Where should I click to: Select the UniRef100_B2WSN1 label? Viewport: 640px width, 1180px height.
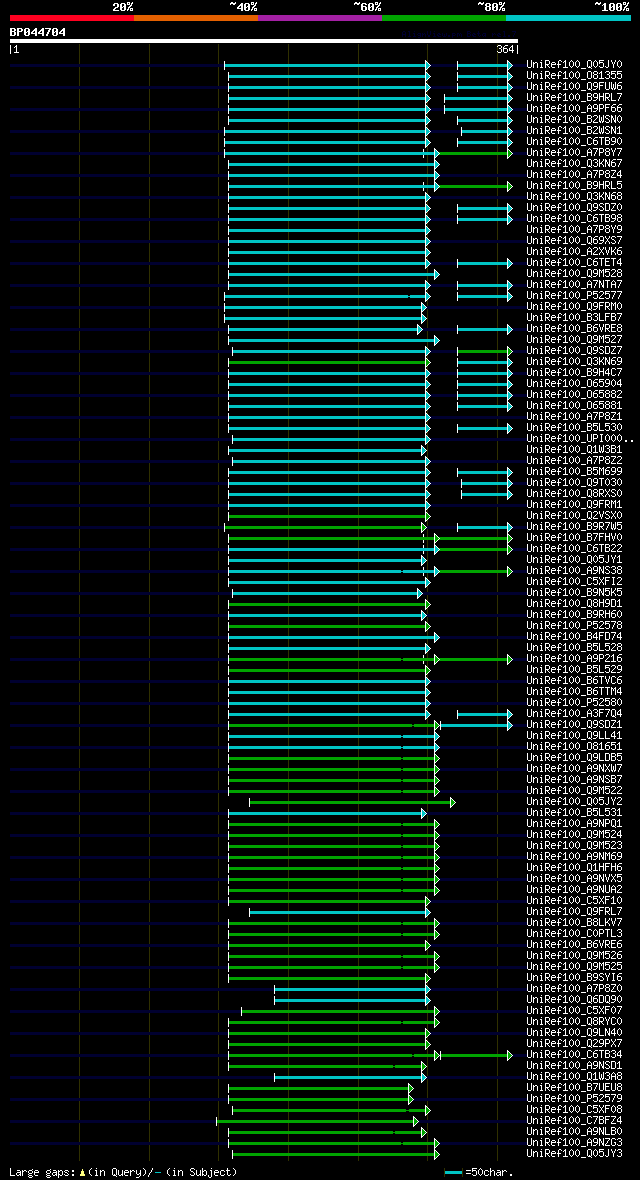tap(574, 131)
